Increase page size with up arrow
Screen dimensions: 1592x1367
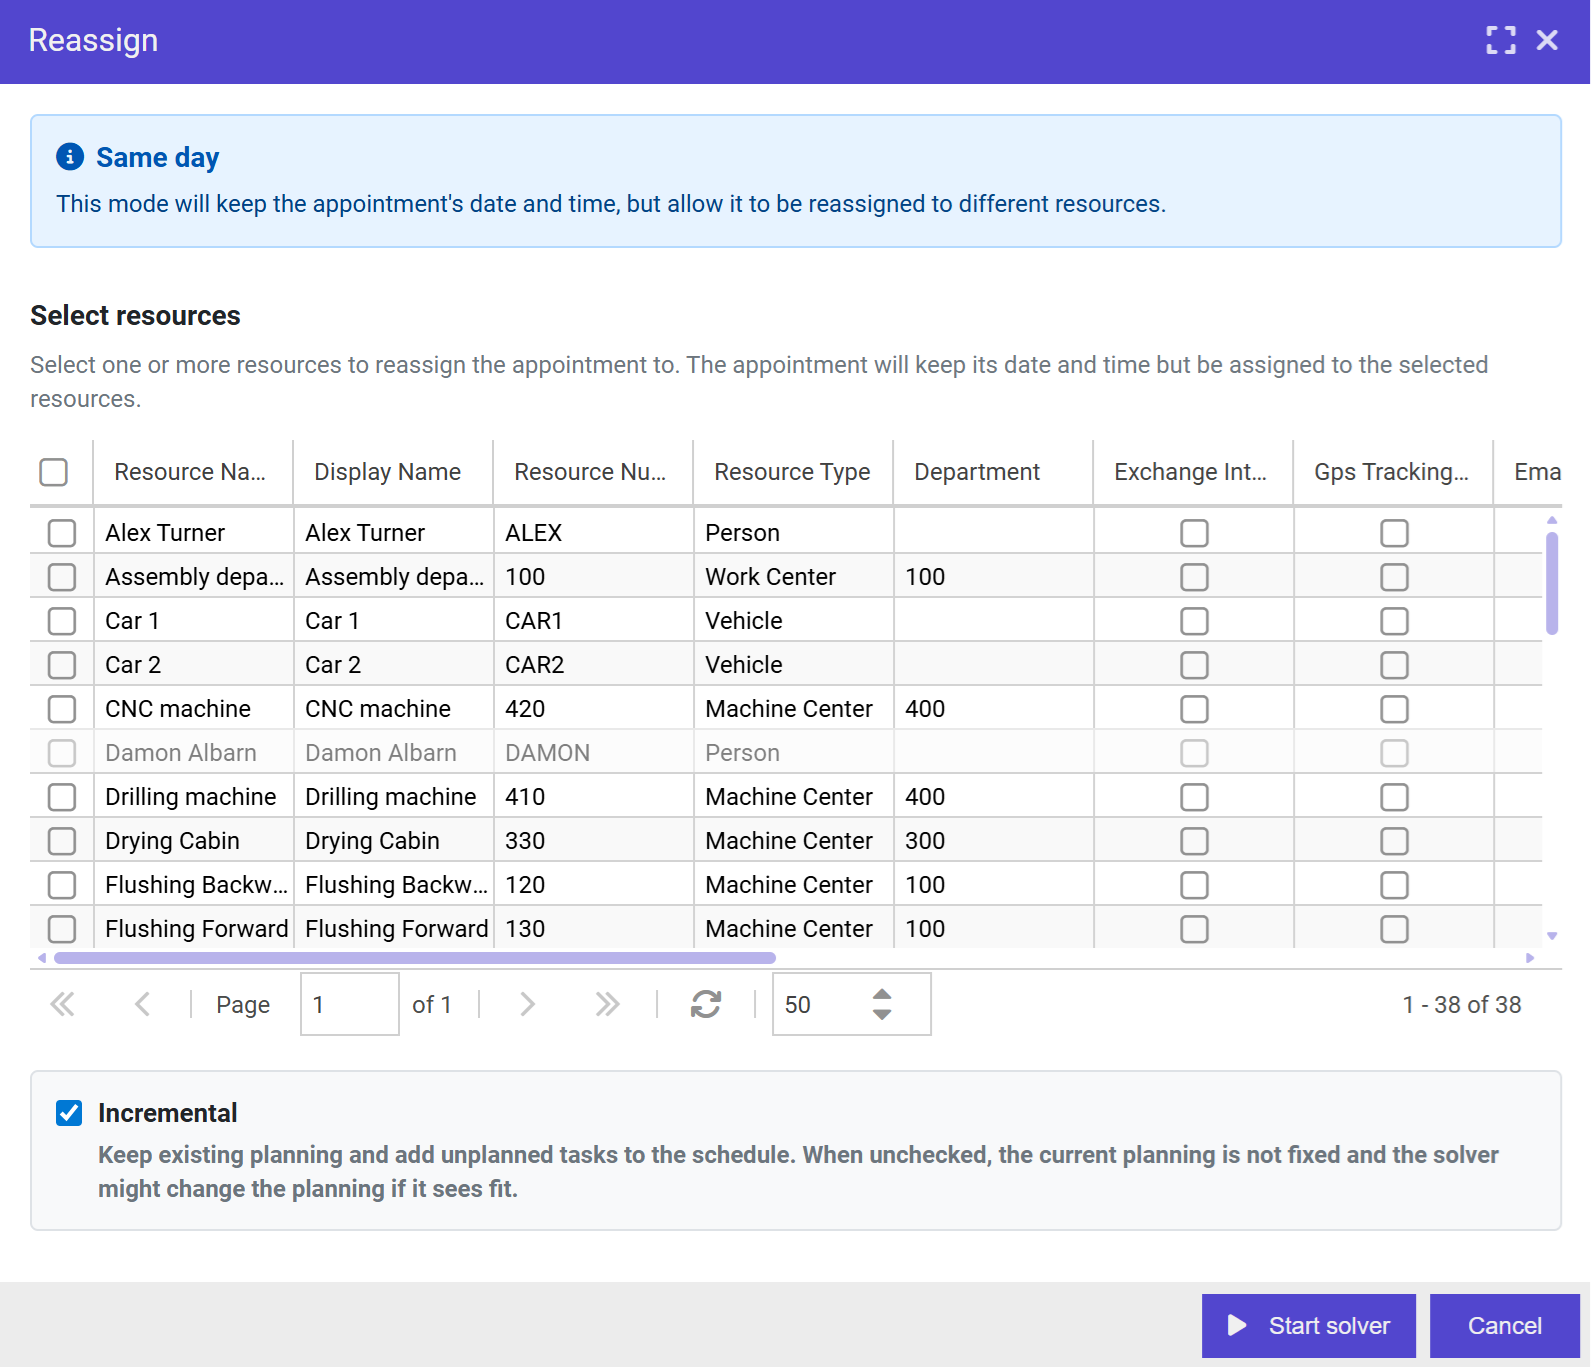point(881,994)
